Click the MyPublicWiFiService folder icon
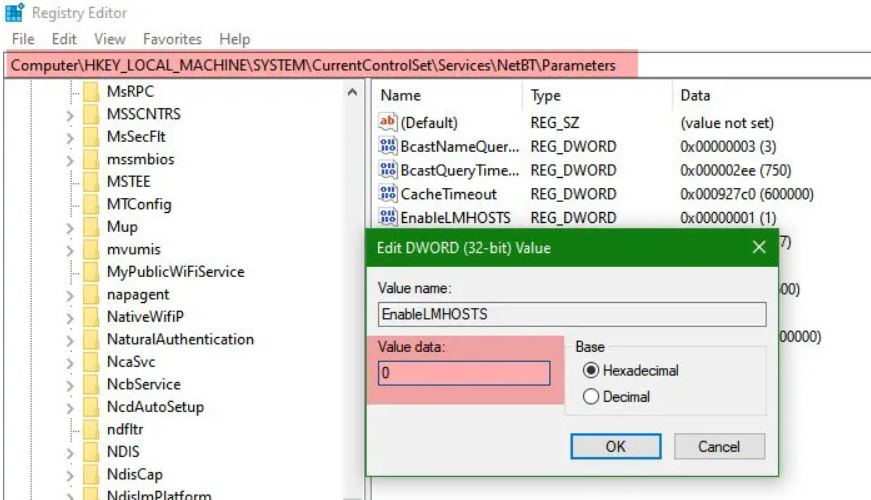Image resolution: width=871 pixels, height=500 pixels. (x=91, y=271)
